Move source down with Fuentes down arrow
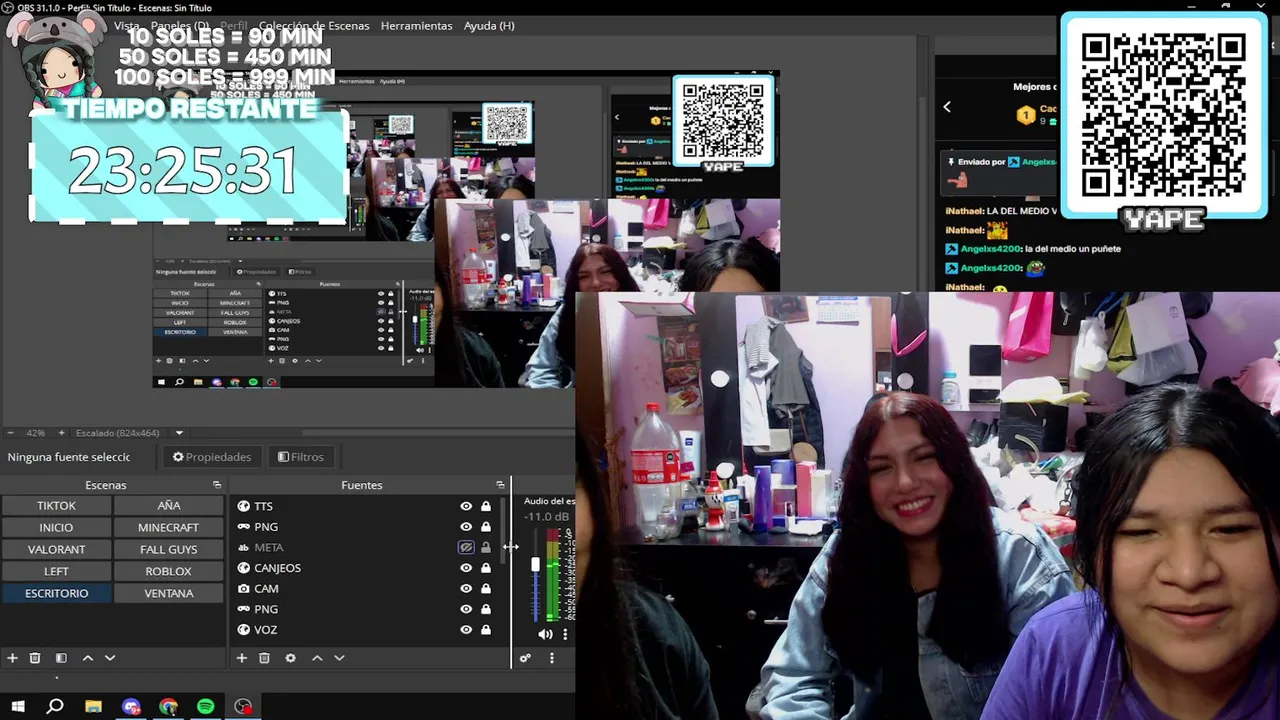The height and width of the screenshot is (720, 1280). click(x=339, y=658)
